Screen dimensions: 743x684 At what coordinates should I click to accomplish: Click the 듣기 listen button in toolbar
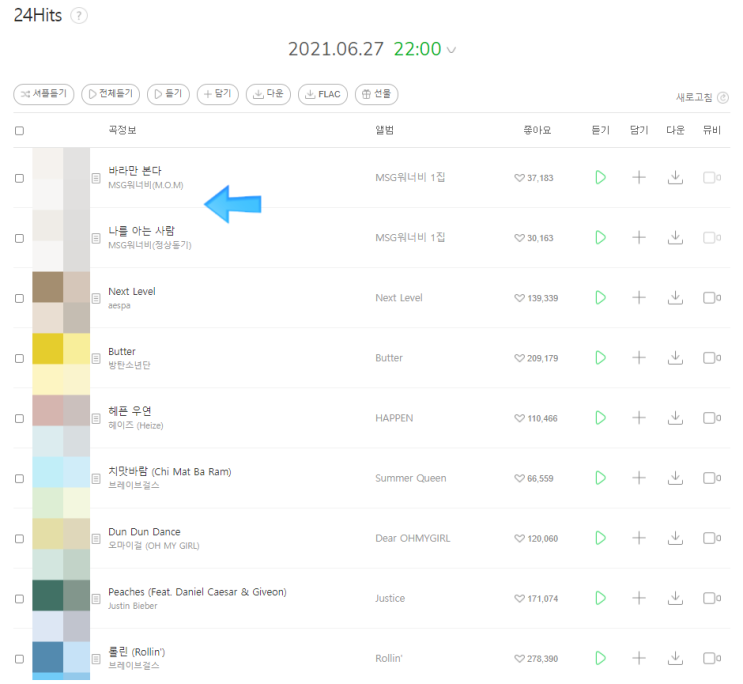168,94
